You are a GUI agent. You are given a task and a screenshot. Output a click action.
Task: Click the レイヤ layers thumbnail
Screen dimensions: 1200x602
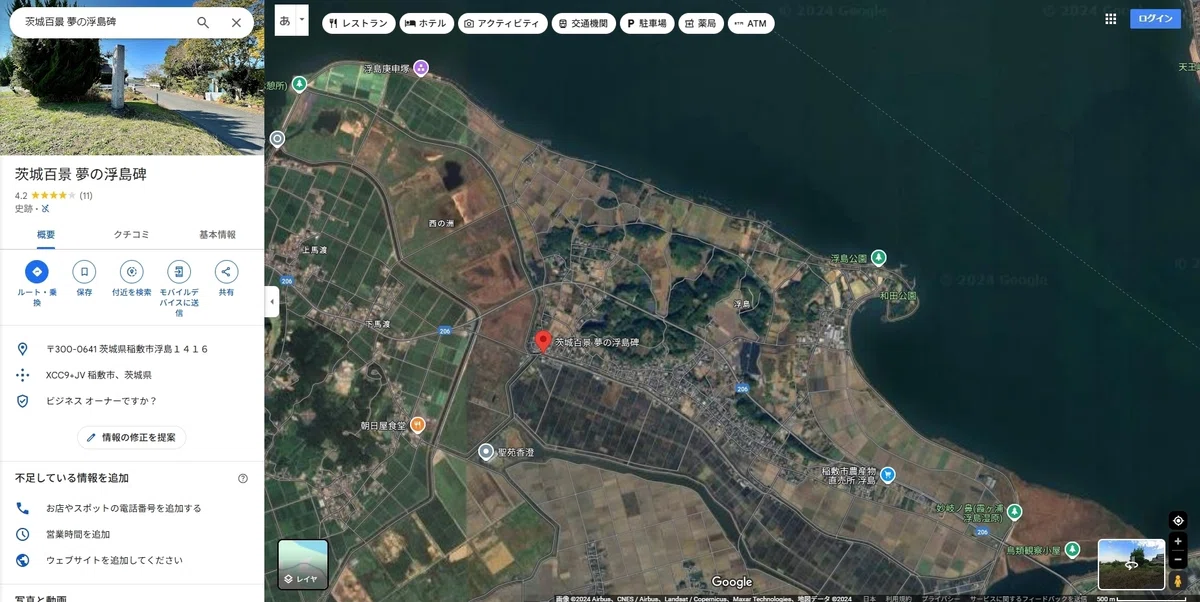tap(303, 565)
